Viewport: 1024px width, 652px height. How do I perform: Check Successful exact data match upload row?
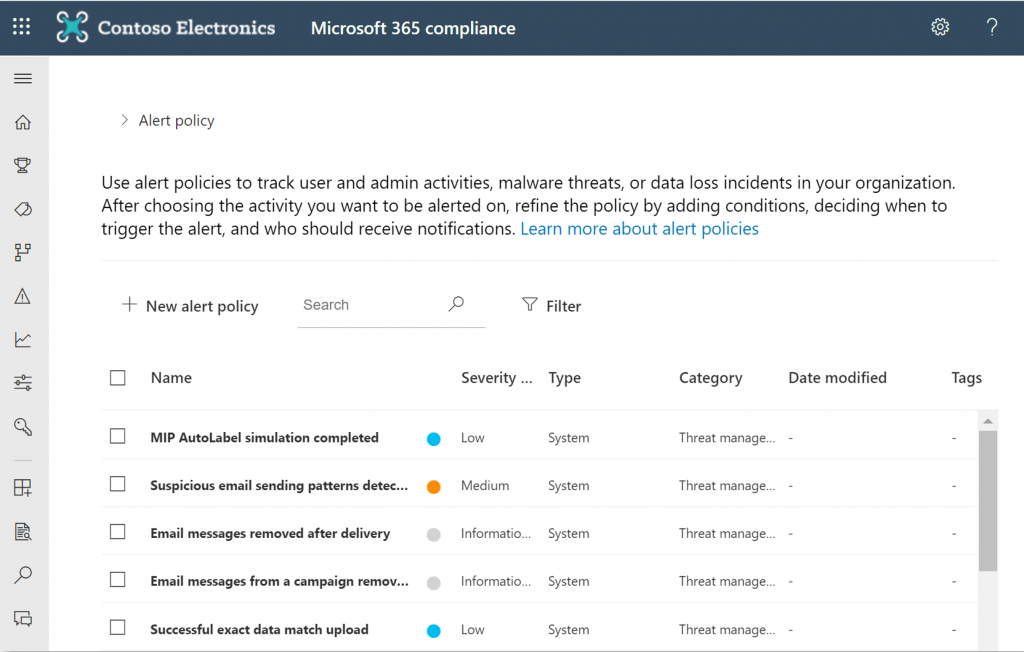click(x=118, y=628)
